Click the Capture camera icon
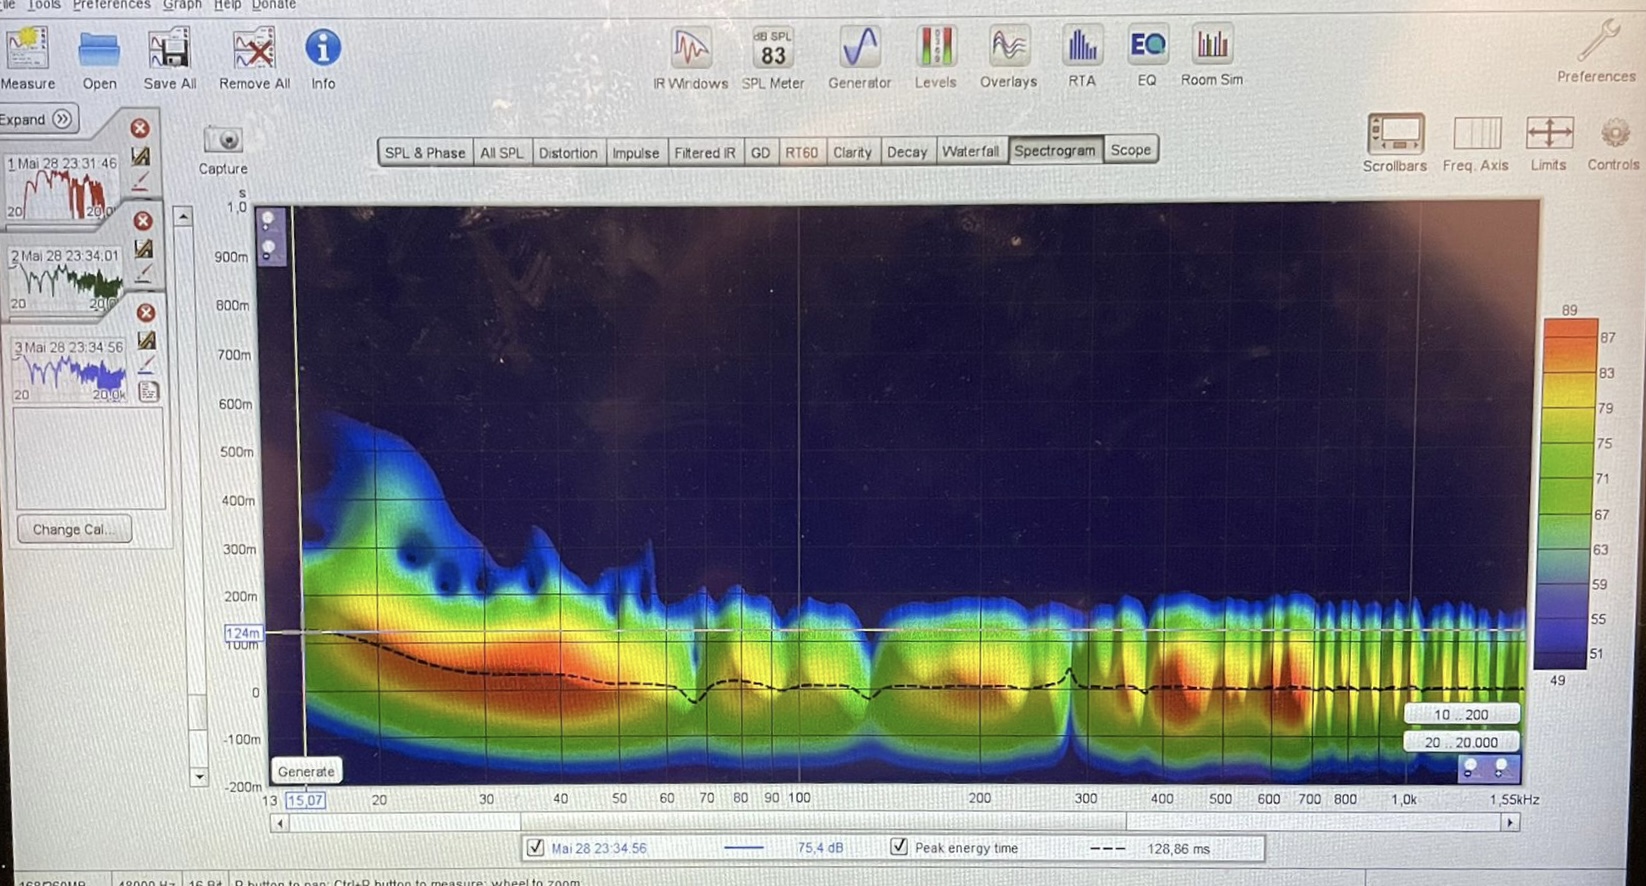Image resolution: width=1646 pixels, height=886 pixels. click(x=223, y=141)
